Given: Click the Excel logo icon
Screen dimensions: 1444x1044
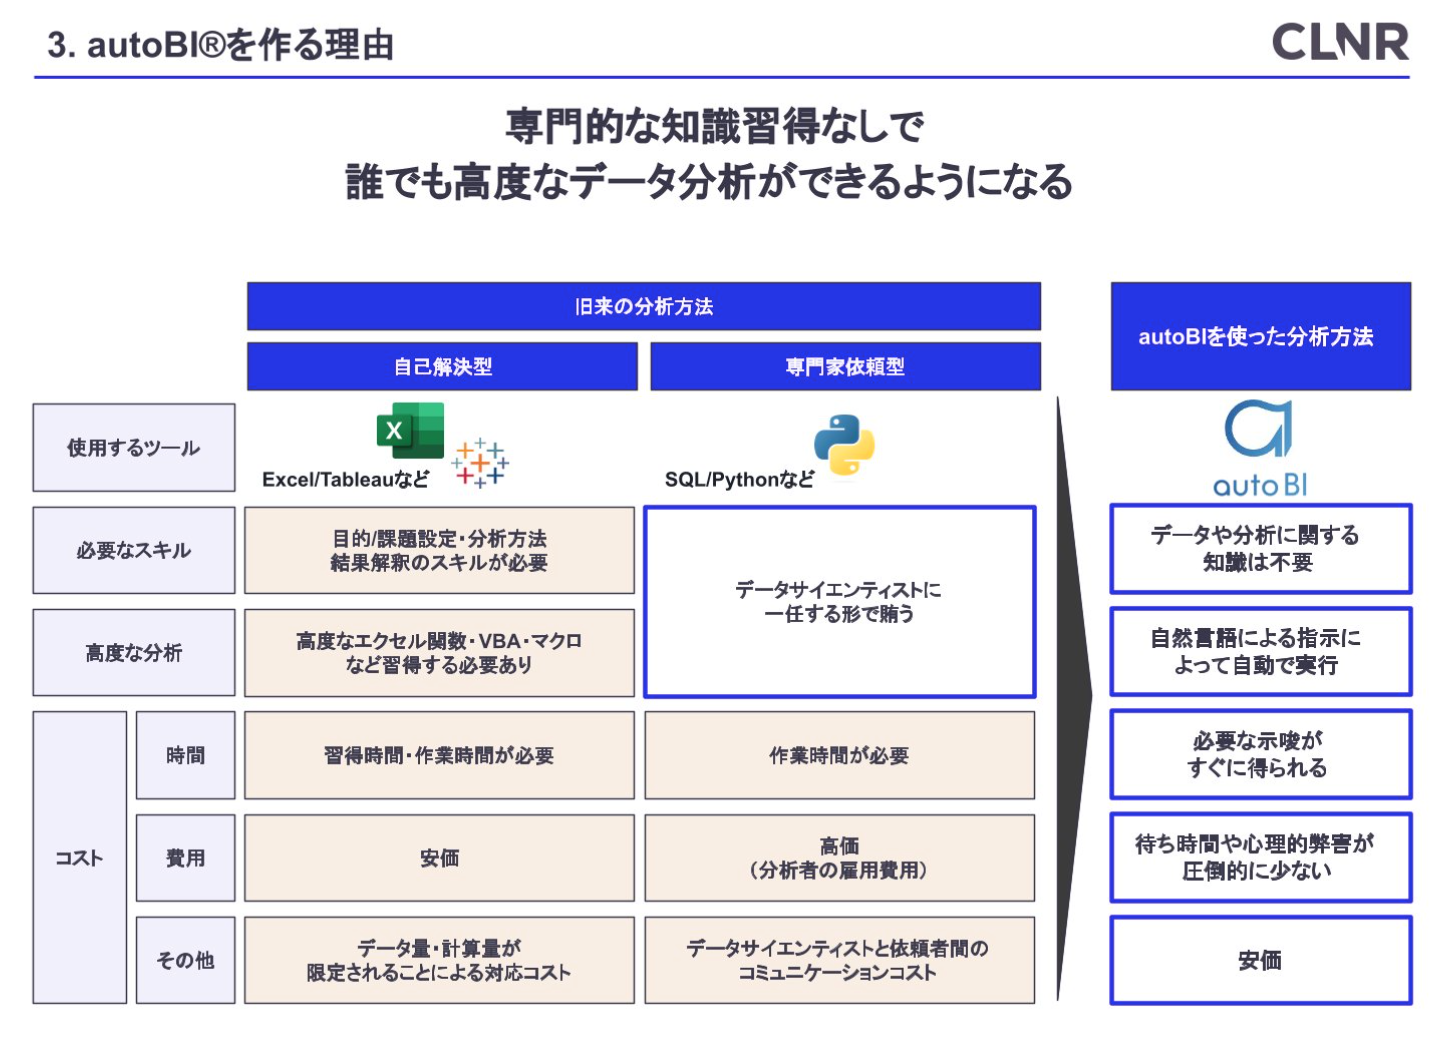Looking at the screenshot, I should click(410, 431).
